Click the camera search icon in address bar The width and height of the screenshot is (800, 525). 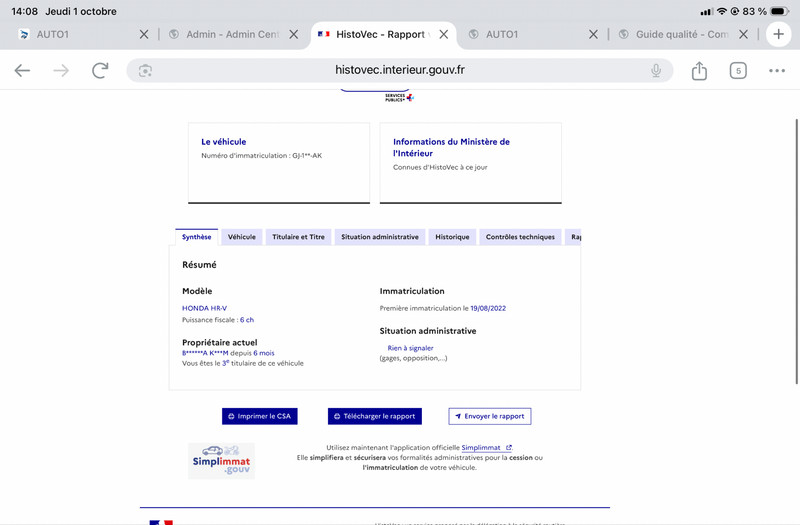tap(145, 70)
